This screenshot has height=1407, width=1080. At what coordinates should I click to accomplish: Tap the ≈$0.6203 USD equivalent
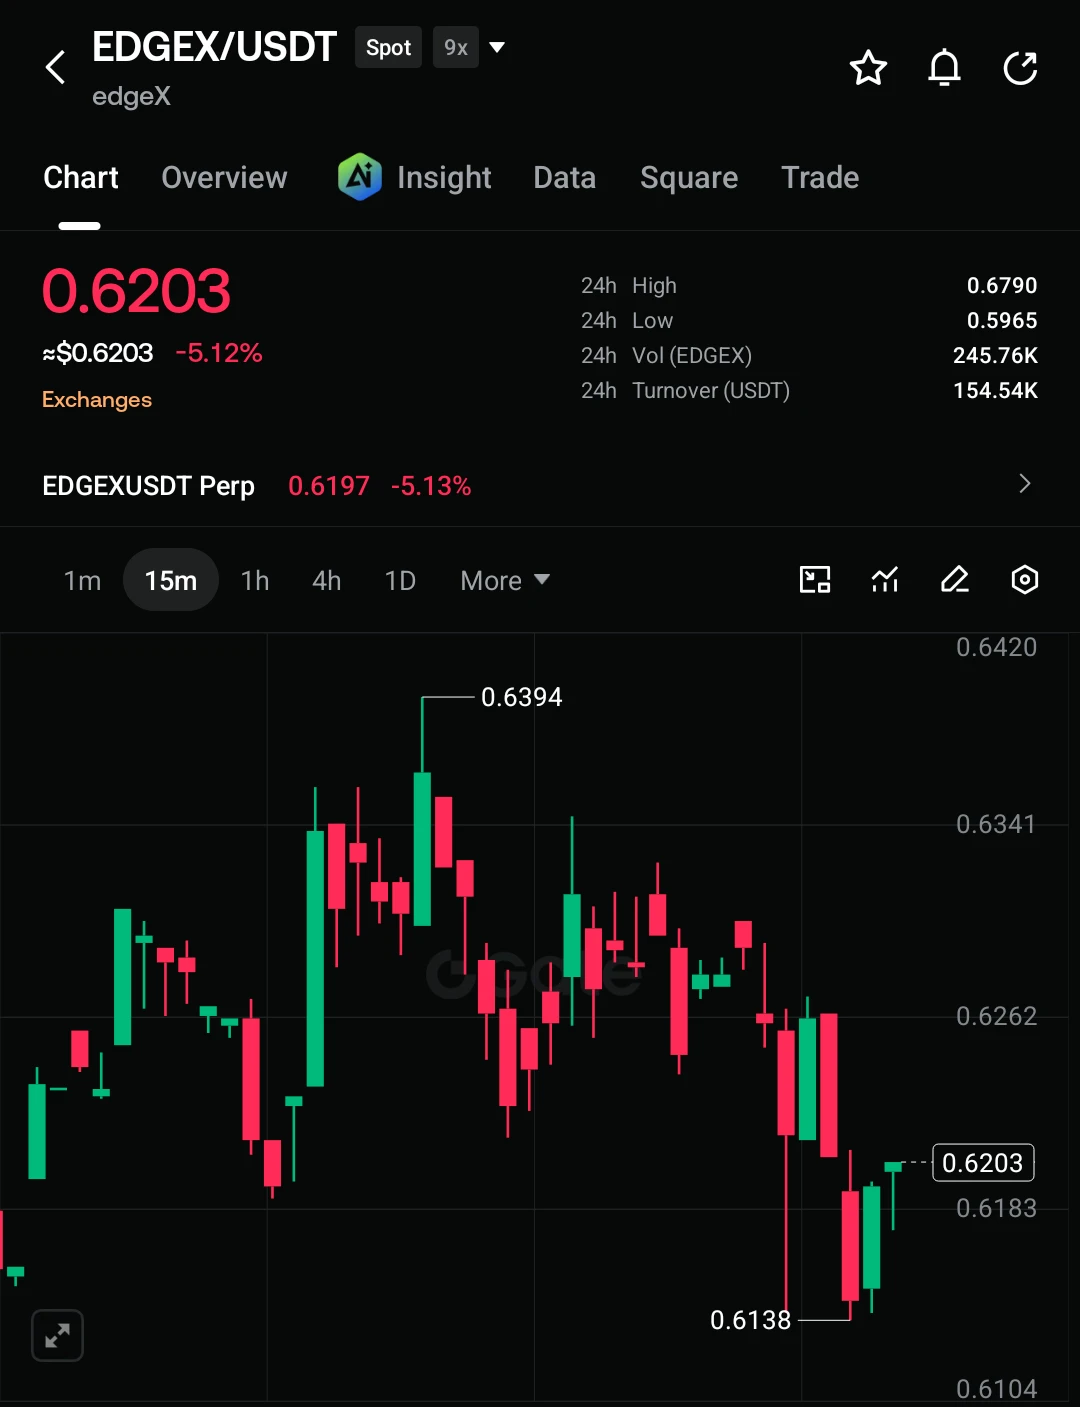98,353
